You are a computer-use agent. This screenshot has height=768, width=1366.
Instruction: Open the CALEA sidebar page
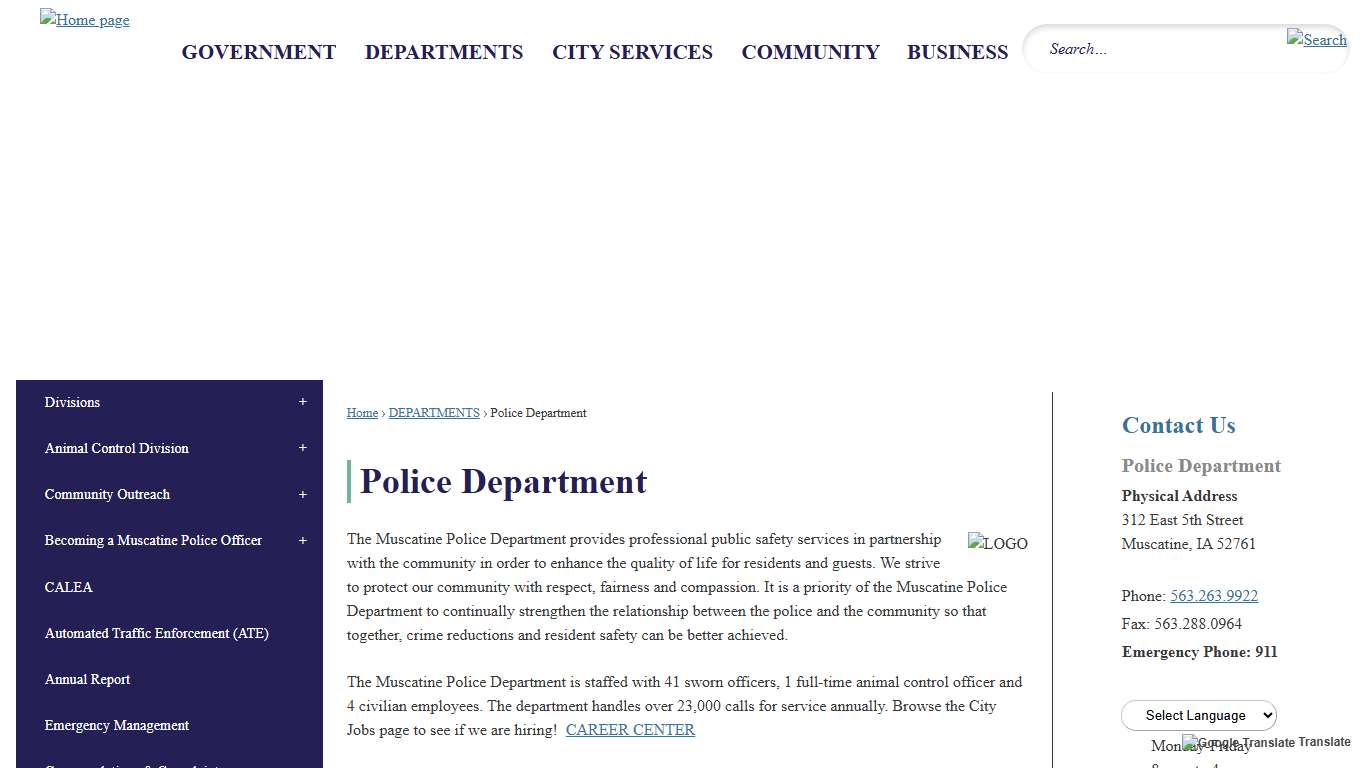[69, 587]
